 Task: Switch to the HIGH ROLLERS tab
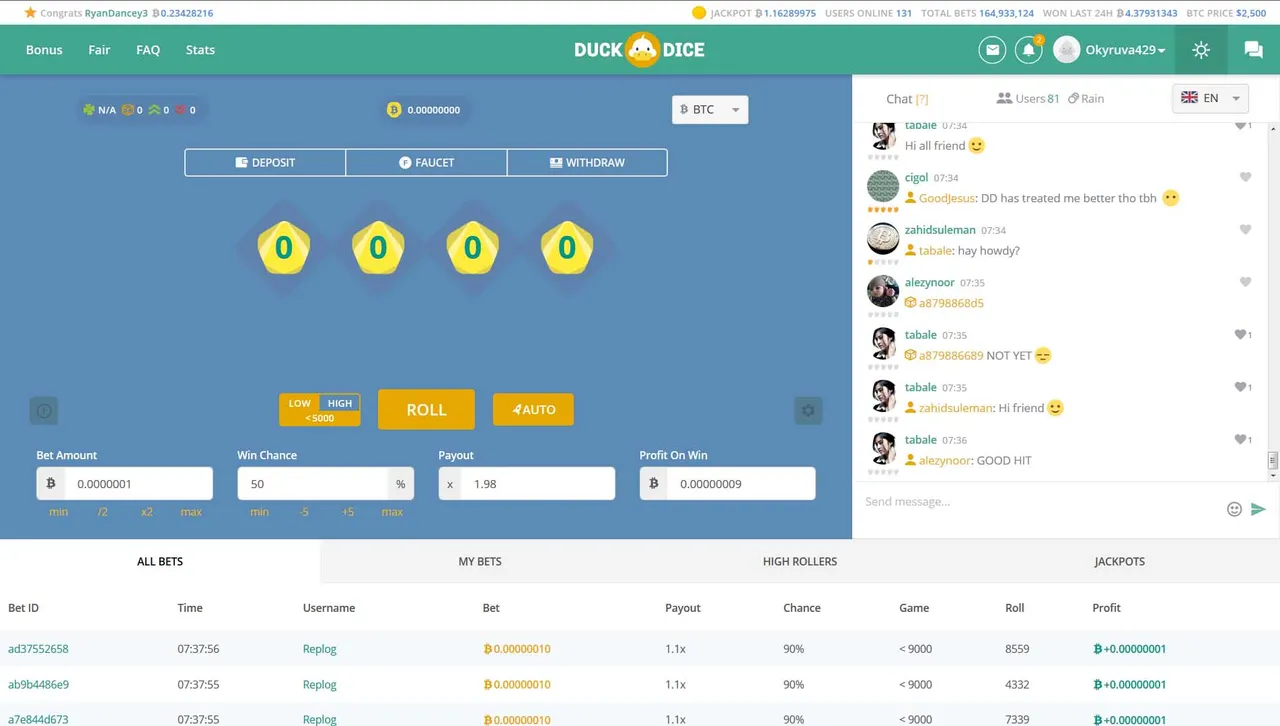coord(800,561)
